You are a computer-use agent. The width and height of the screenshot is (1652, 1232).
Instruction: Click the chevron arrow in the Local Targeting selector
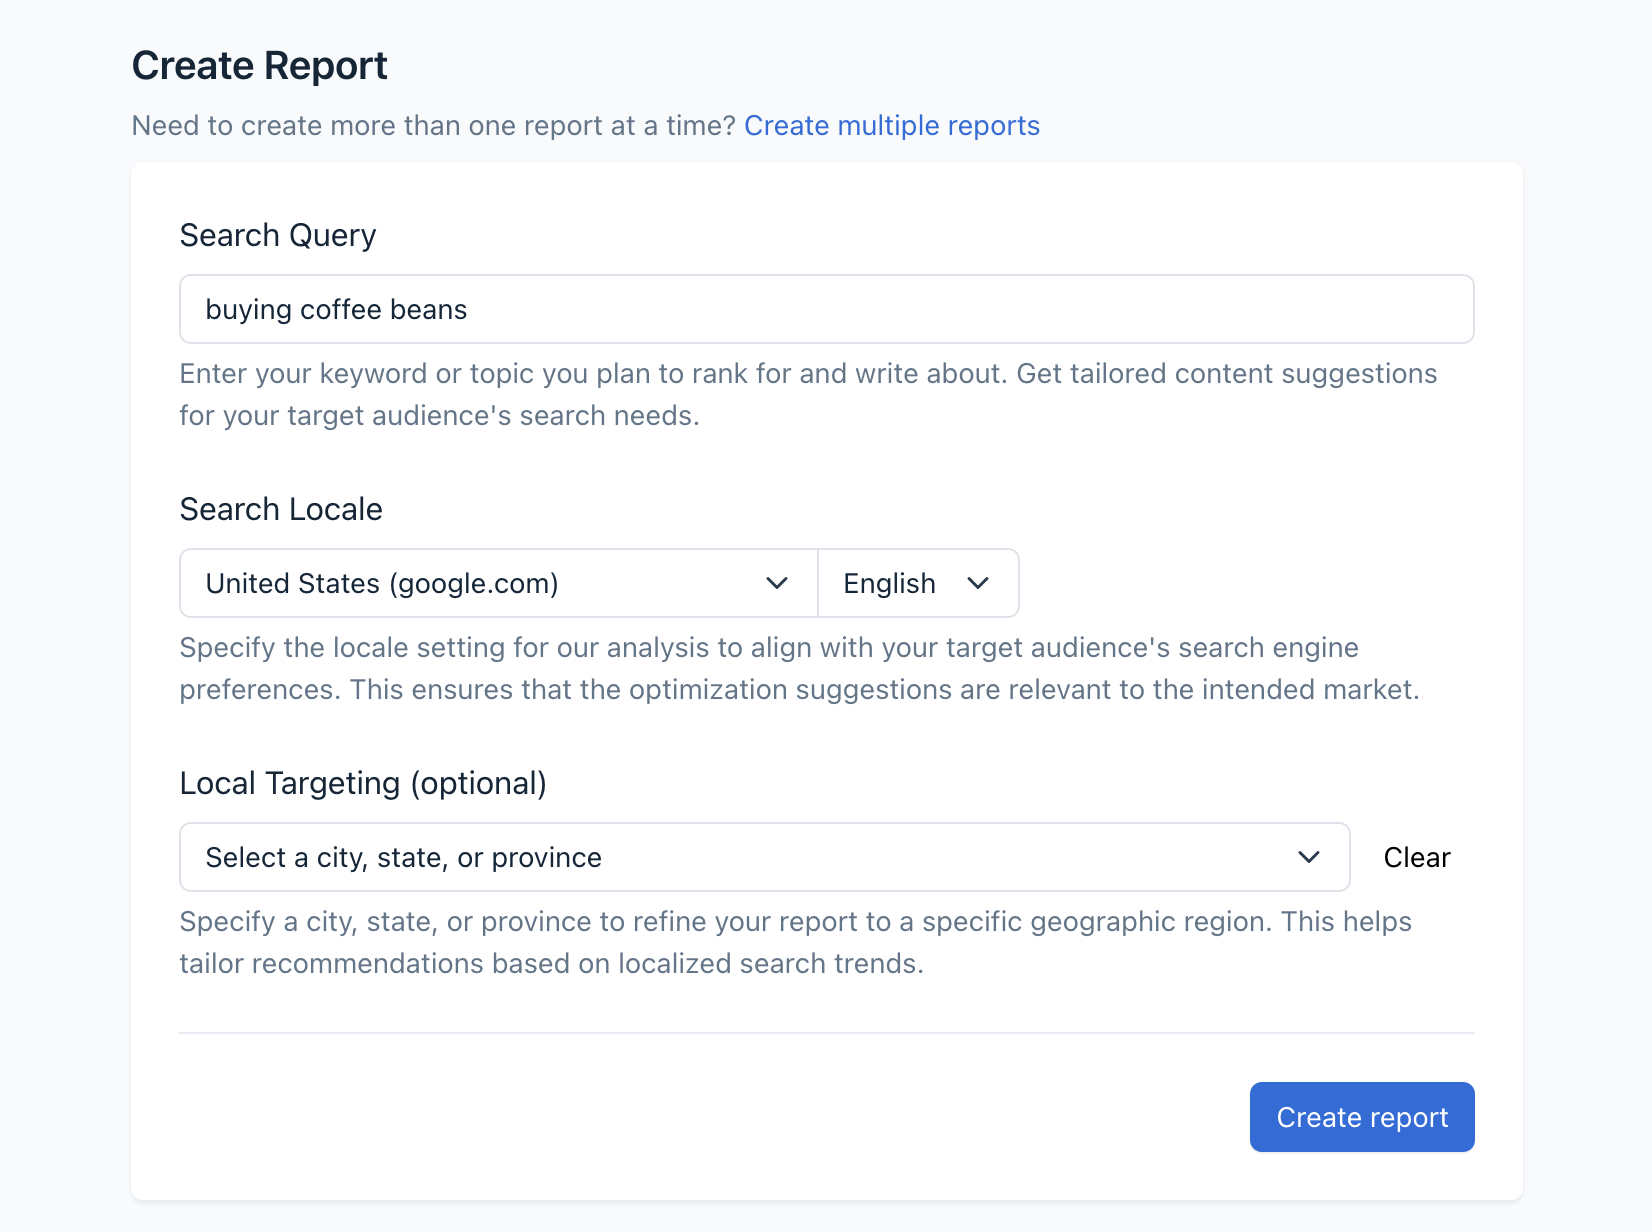[1308, 857]
